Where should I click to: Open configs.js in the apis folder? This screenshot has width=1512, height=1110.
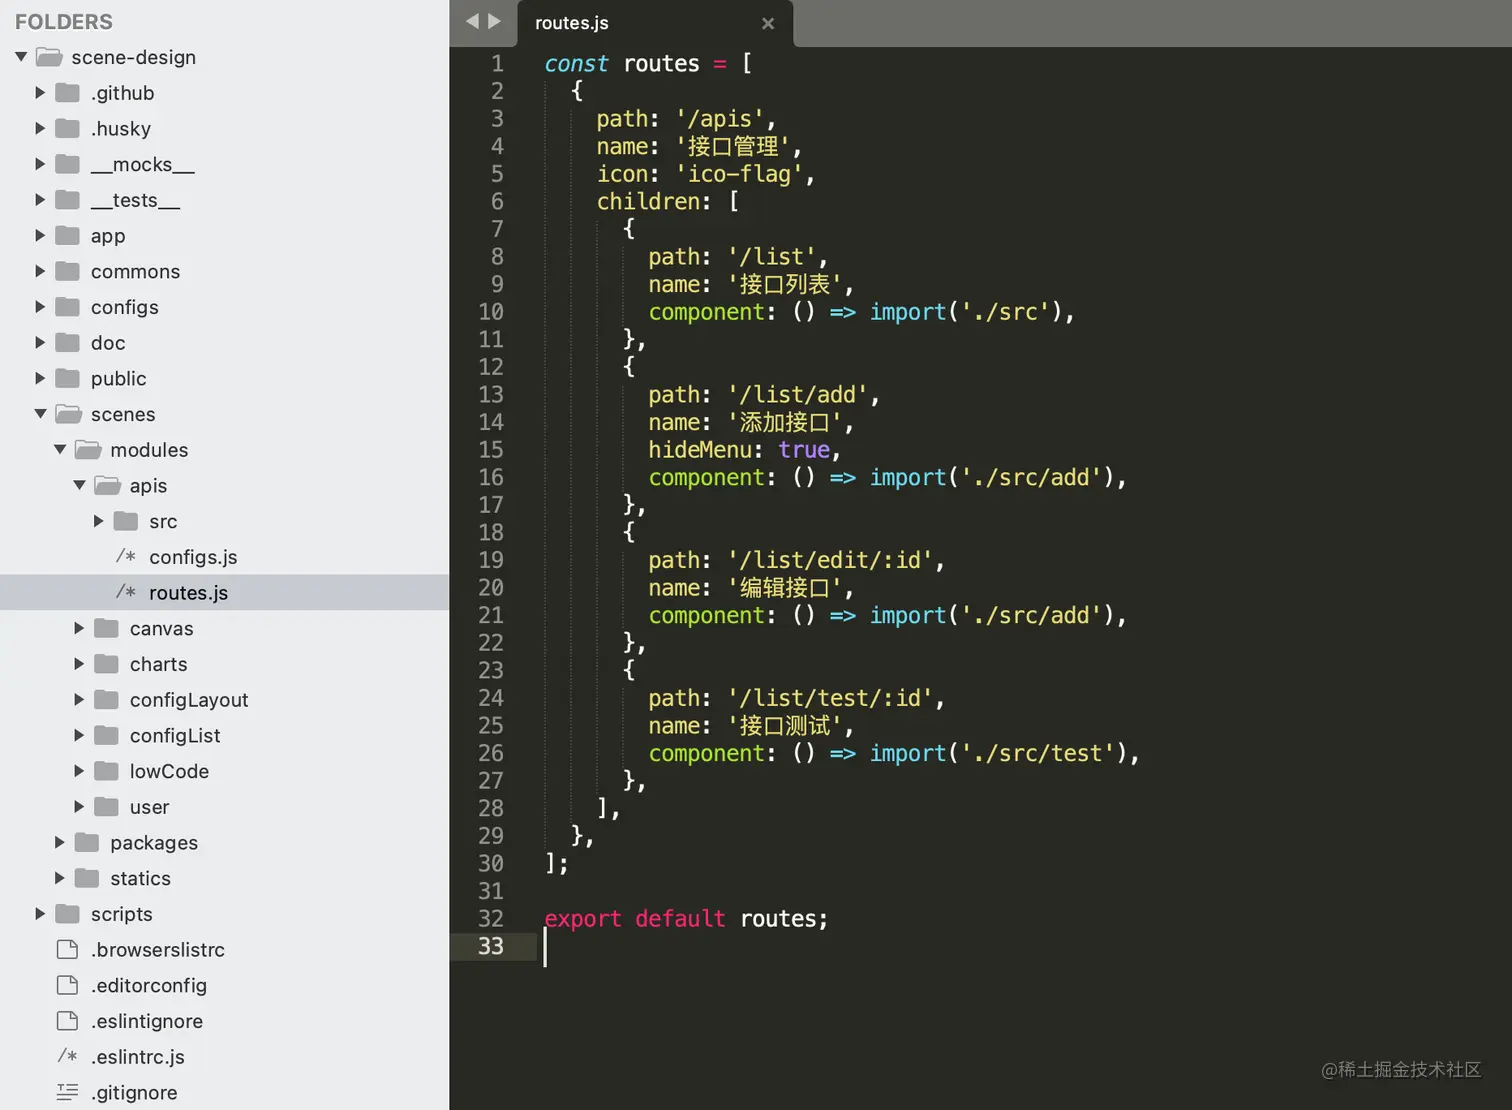[193, 557]
